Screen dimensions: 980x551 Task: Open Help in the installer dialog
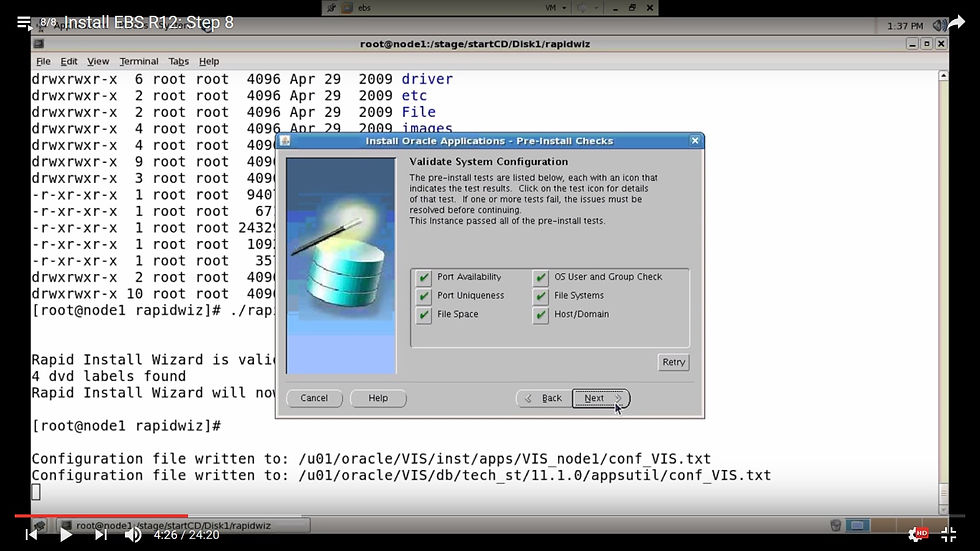click(x=378, y=398)
